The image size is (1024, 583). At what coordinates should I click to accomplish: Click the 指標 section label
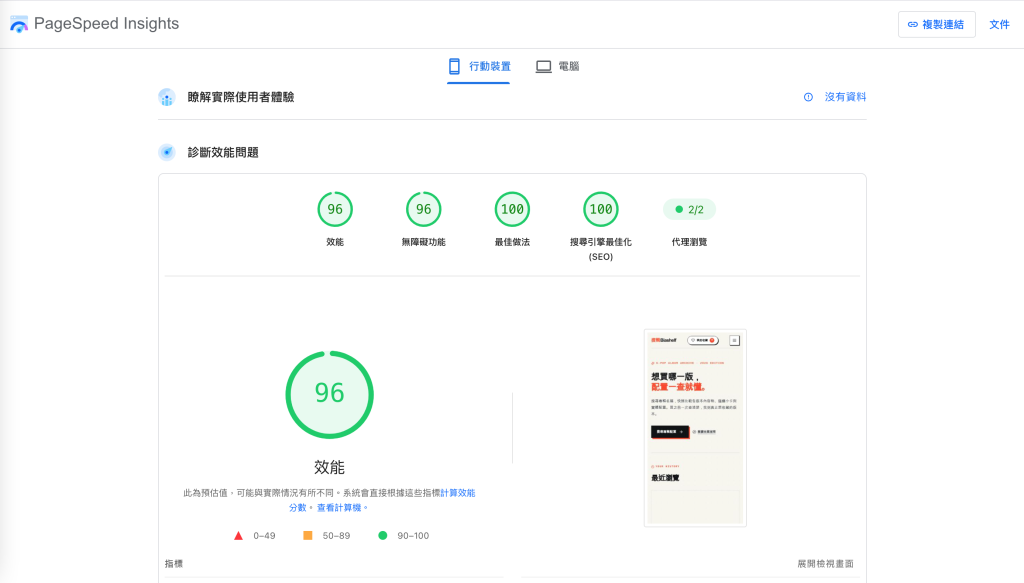tap(174, 563)
